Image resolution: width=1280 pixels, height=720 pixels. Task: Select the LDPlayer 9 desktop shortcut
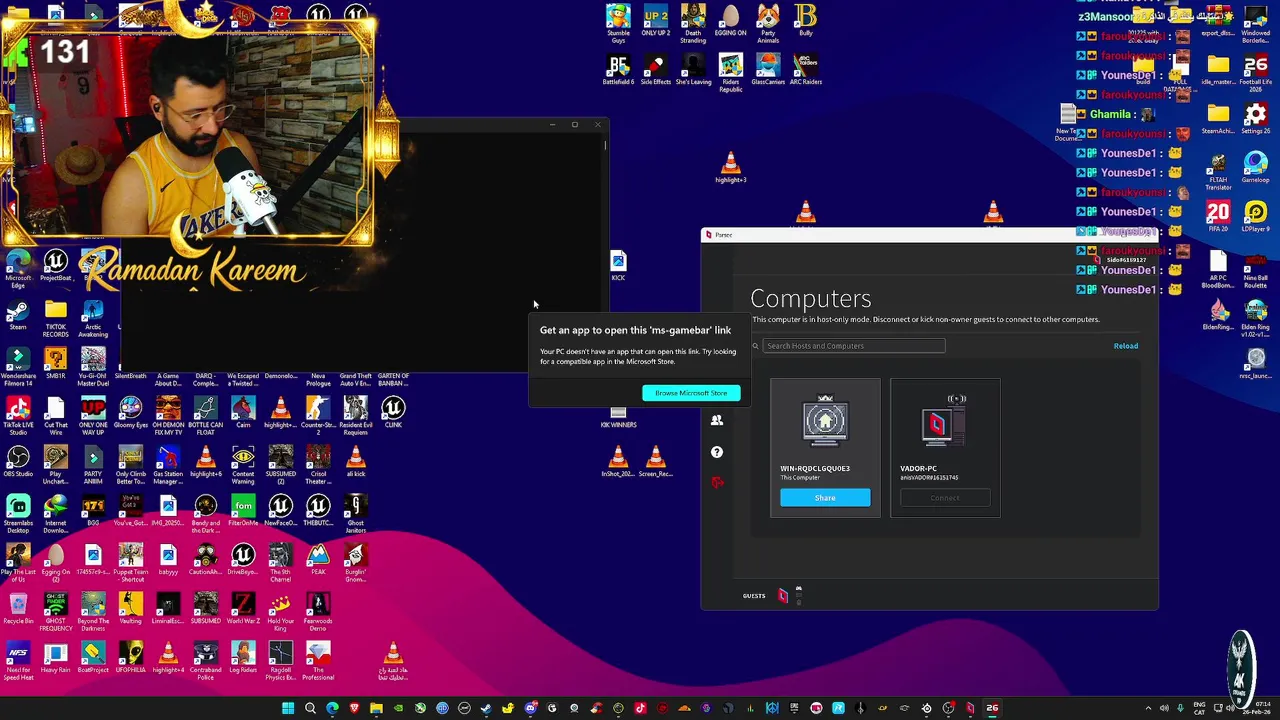pos(1255,216)
